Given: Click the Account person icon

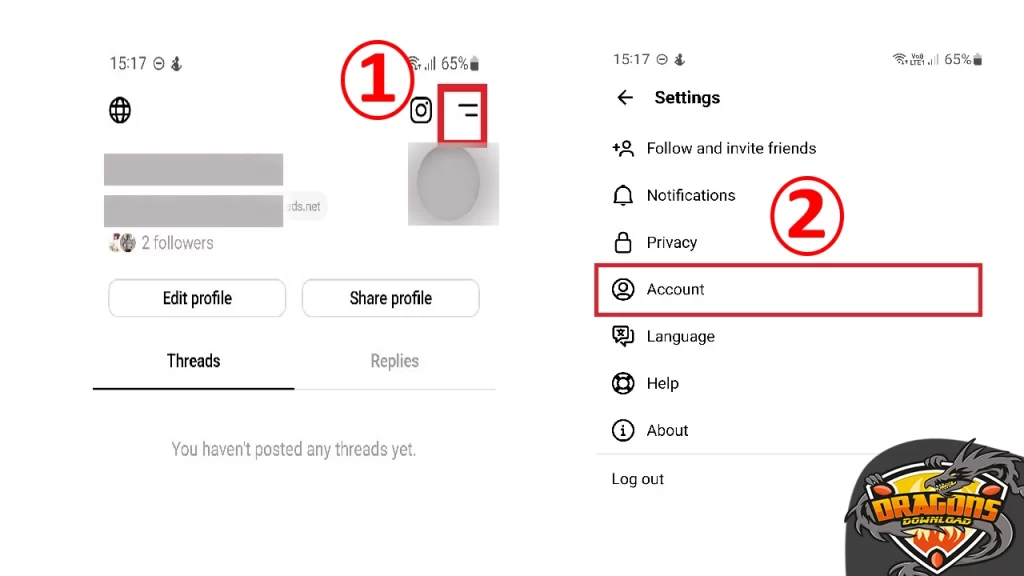Looking at the screenshot, I should click(x=623, y=289).
